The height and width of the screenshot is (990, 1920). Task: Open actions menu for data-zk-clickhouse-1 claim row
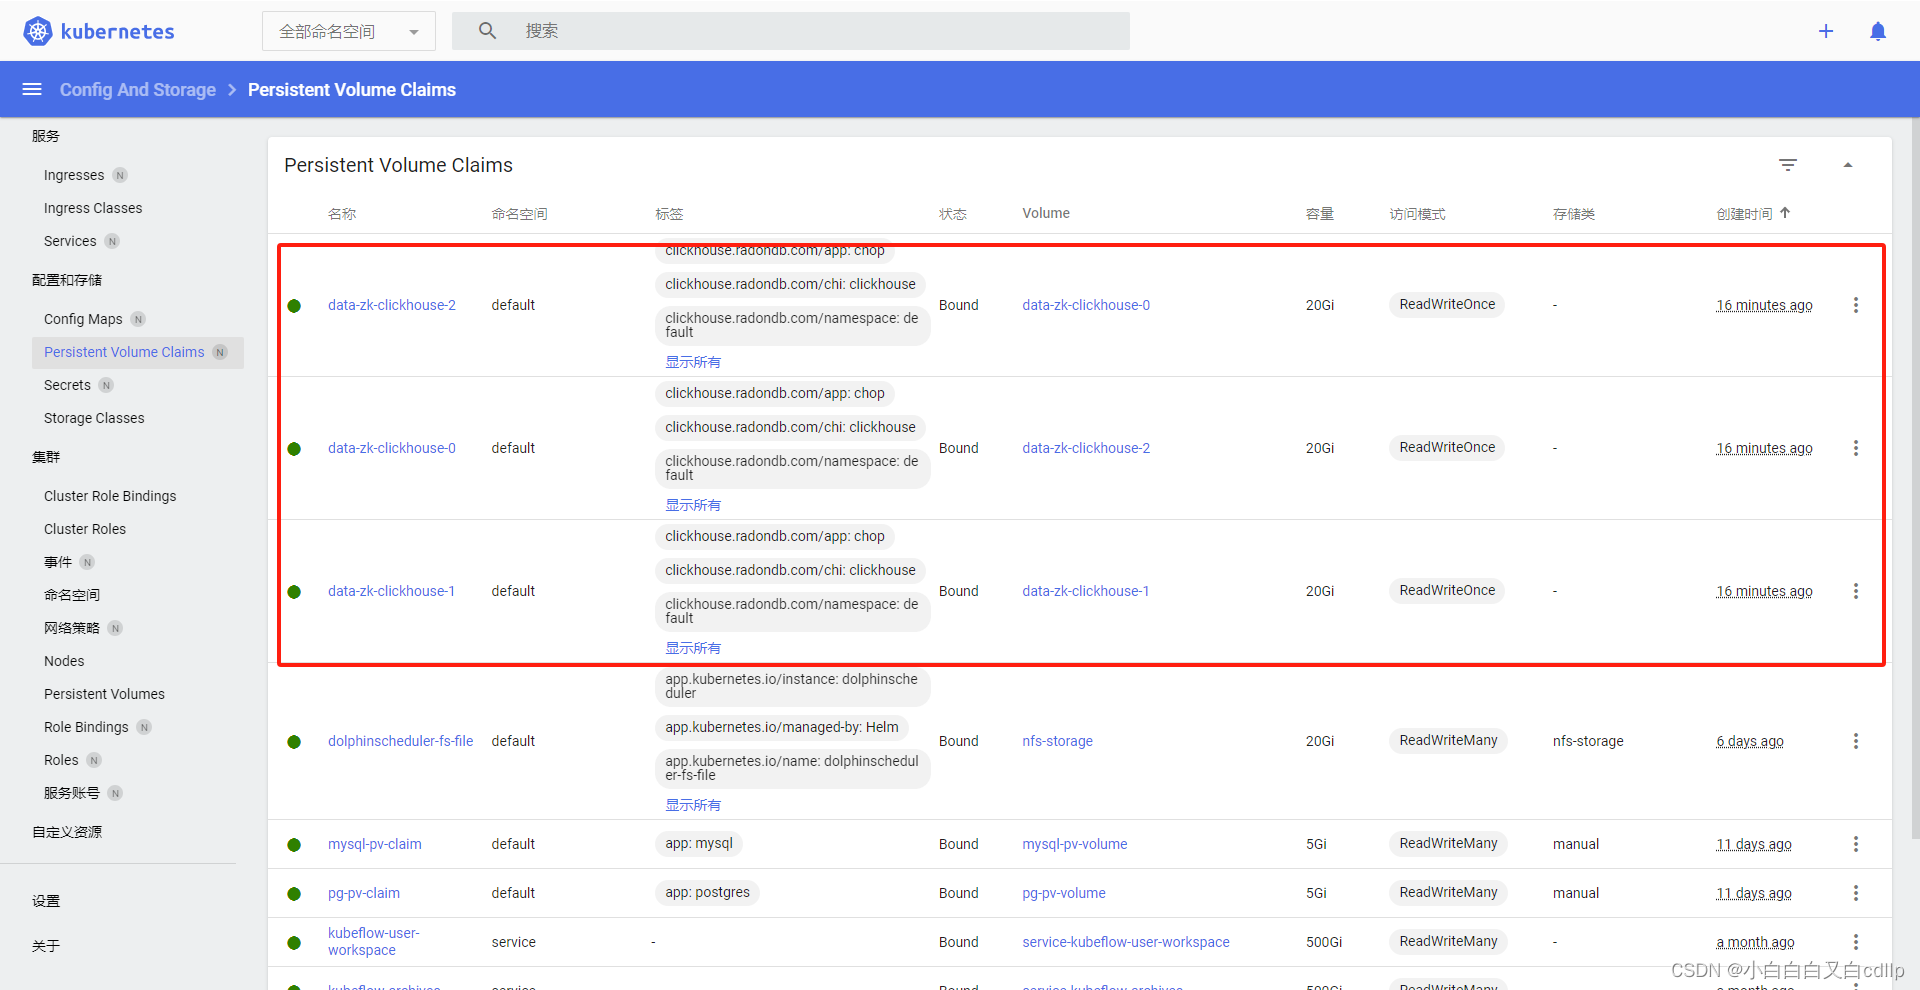(1856, 591)
